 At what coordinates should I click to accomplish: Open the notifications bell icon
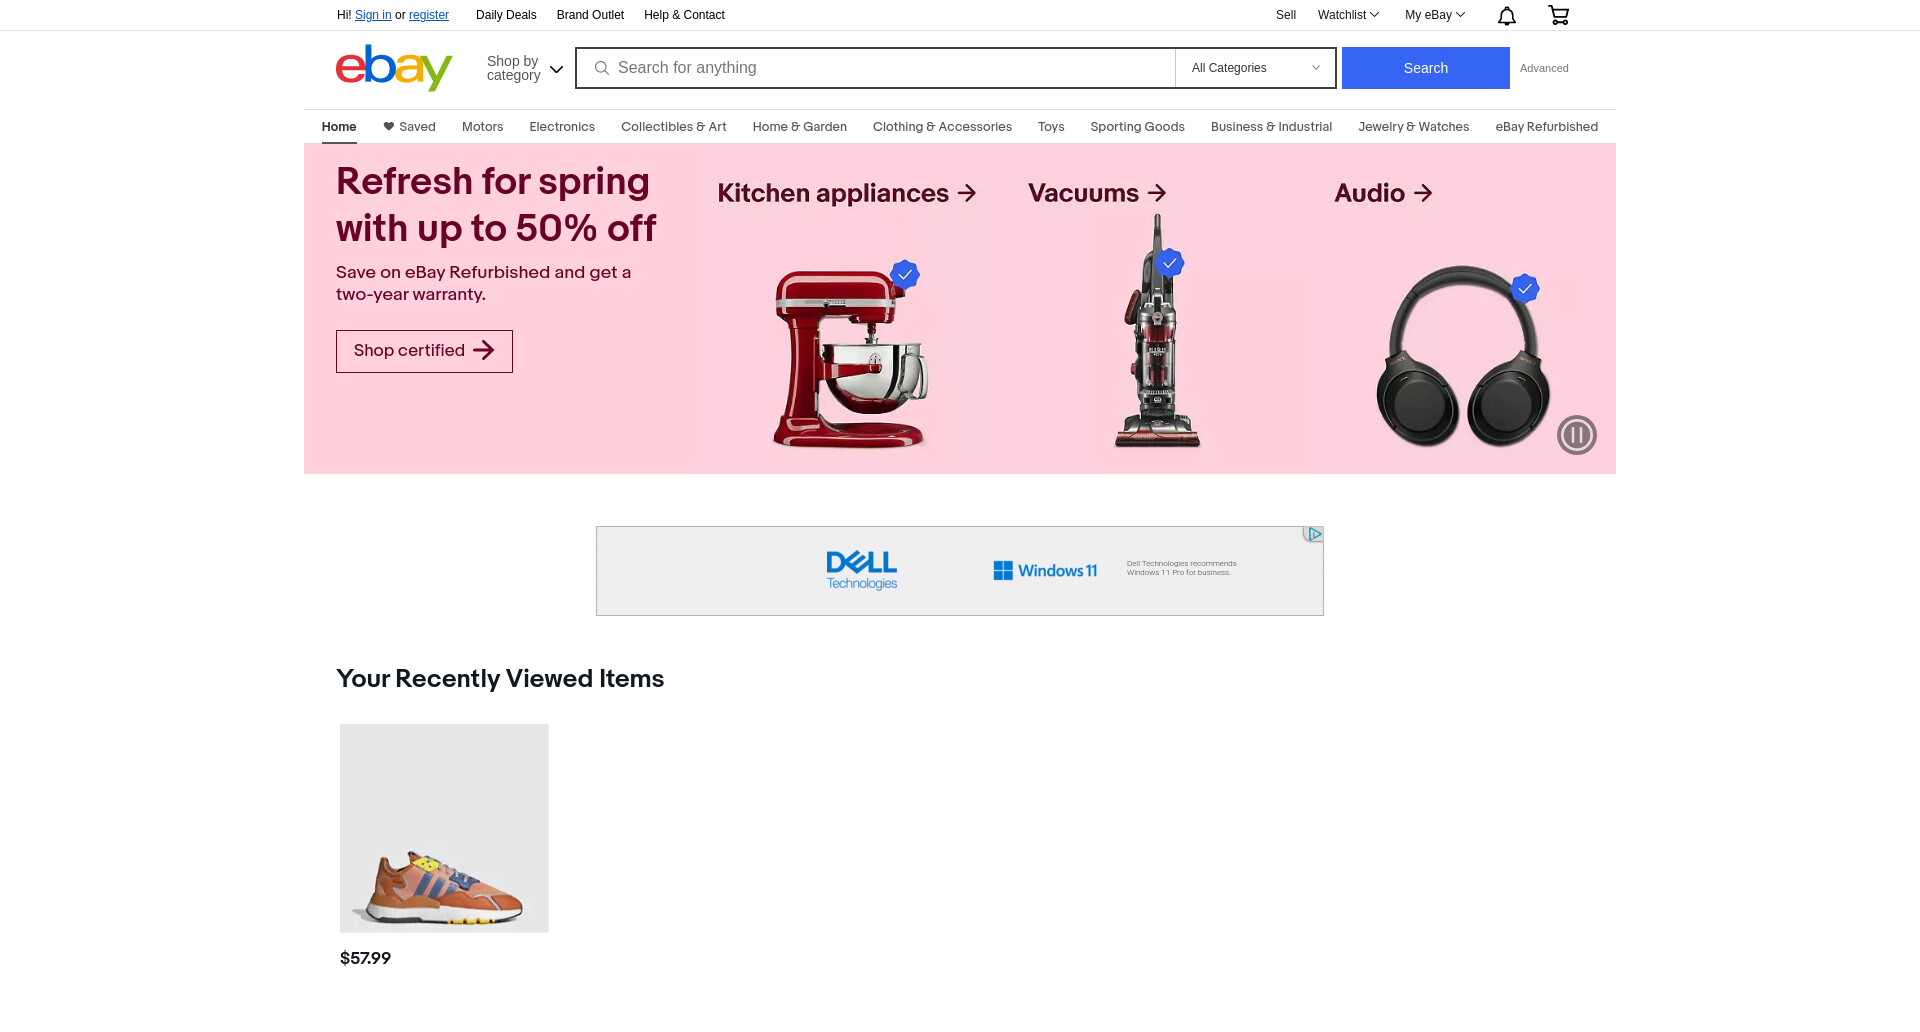click(x=1507, y=15)
